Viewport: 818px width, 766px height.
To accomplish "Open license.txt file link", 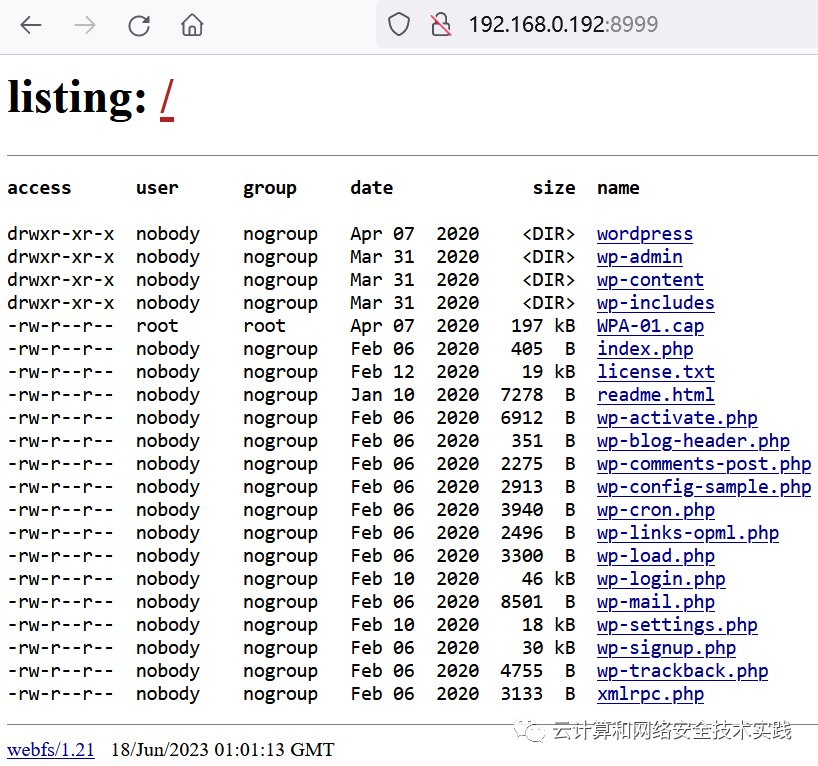I will tap(656, 372).
